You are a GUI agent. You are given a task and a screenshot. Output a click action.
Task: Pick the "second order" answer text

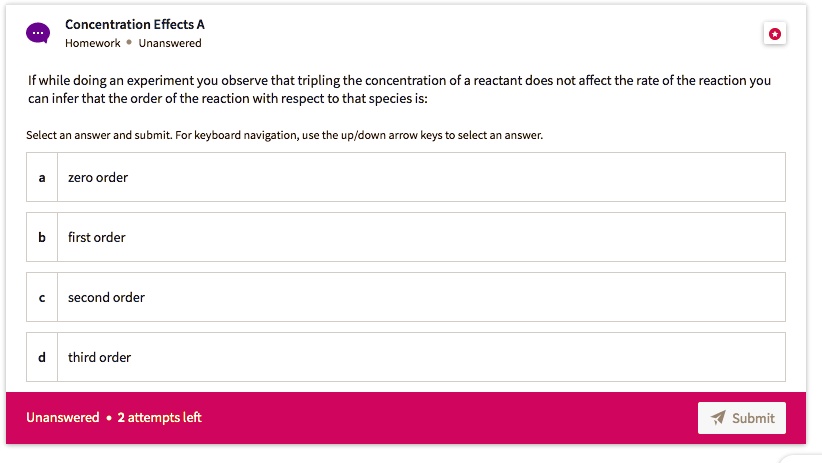[x=106, y=297]
